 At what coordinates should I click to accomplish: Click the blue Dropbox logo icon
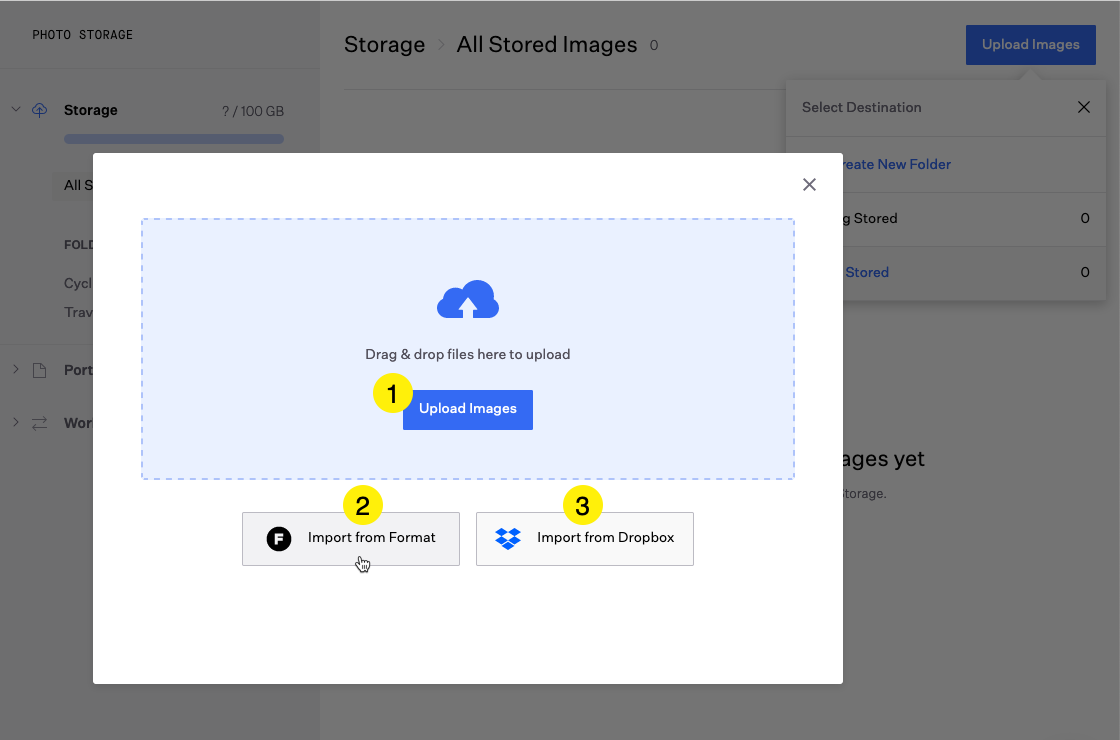click(x=508, y=539)
